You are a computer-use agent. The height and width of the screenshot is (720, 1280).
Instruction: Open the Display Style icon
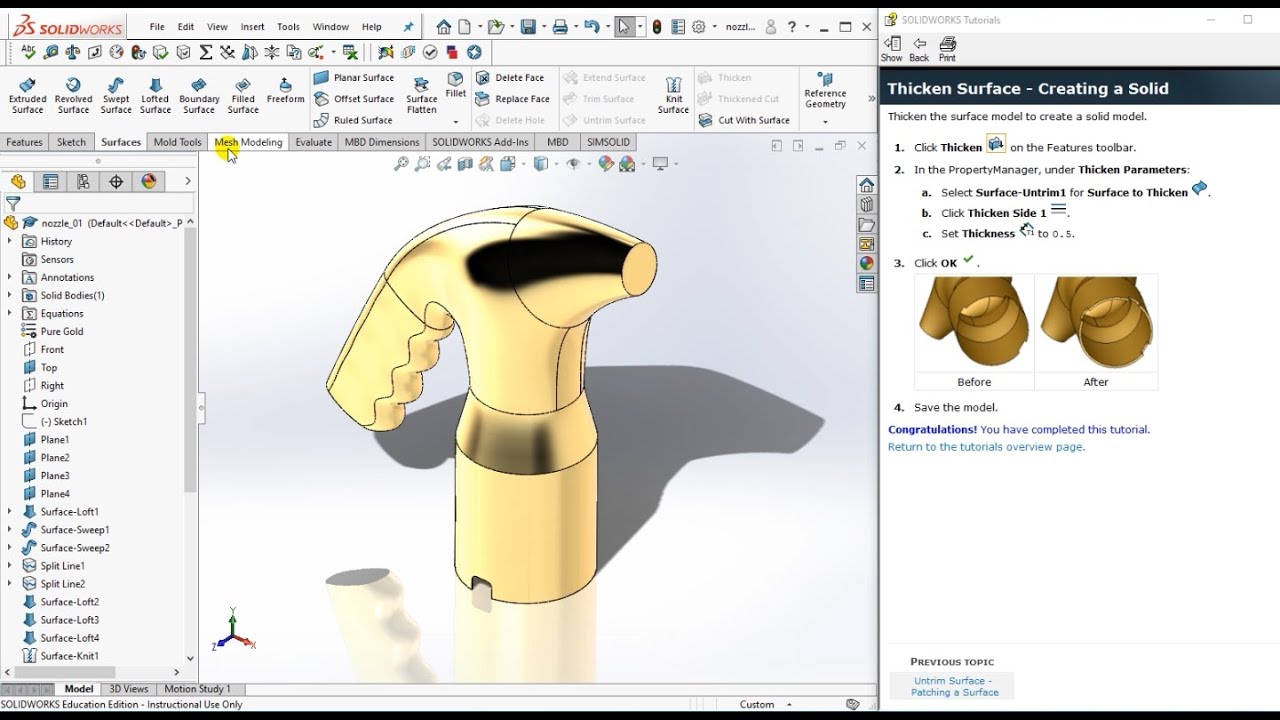coord(541,164)
